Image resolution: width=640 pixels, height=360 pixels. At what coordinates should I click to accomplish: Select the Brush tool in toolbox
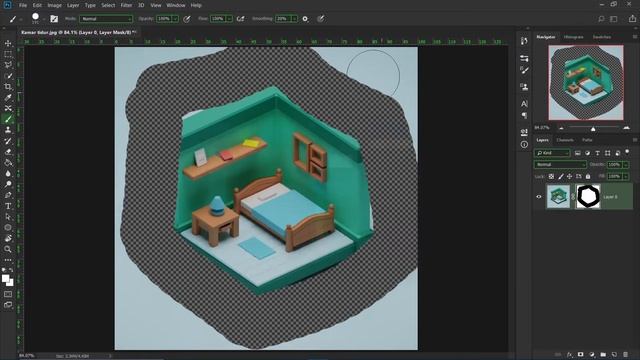(x=8, y=119)
